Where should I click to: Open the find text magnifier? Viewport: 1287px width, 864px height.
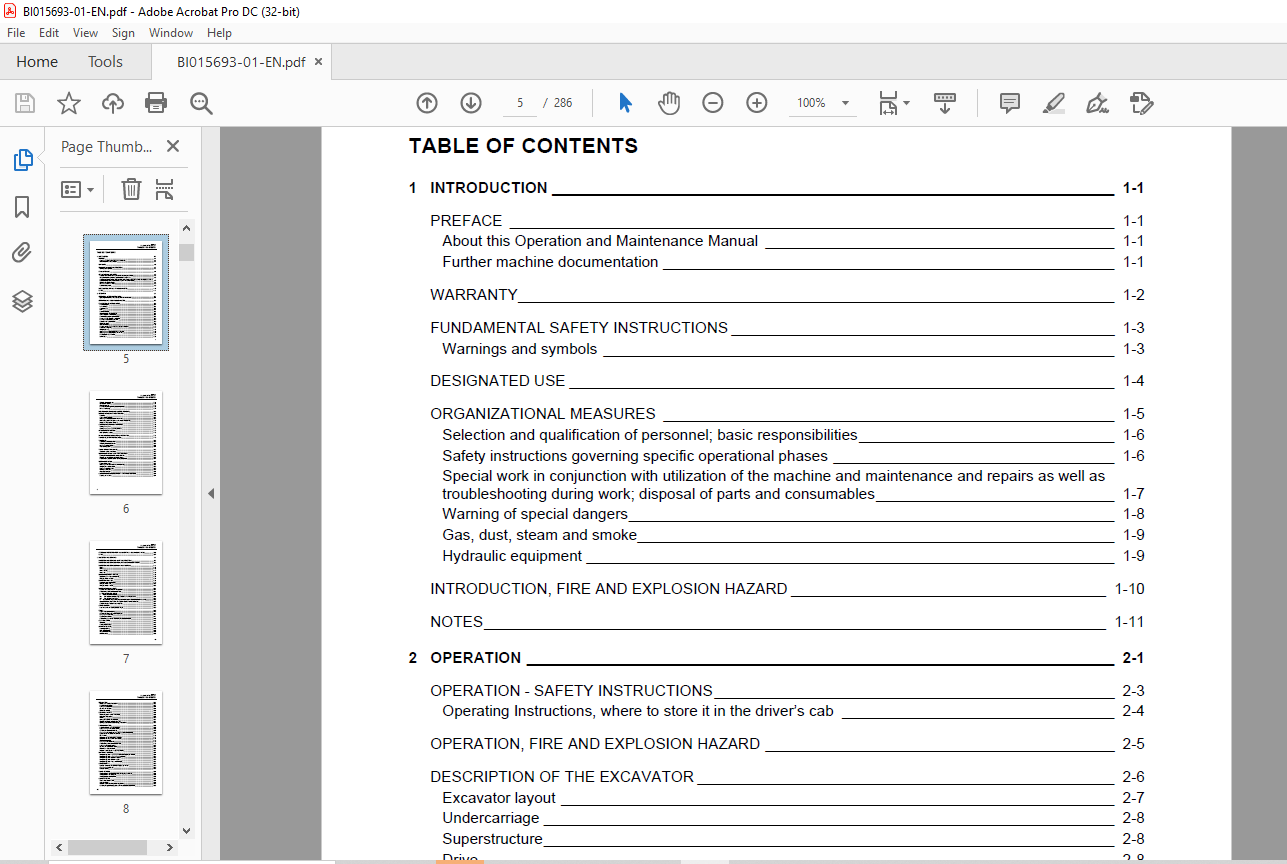[201, 103]
